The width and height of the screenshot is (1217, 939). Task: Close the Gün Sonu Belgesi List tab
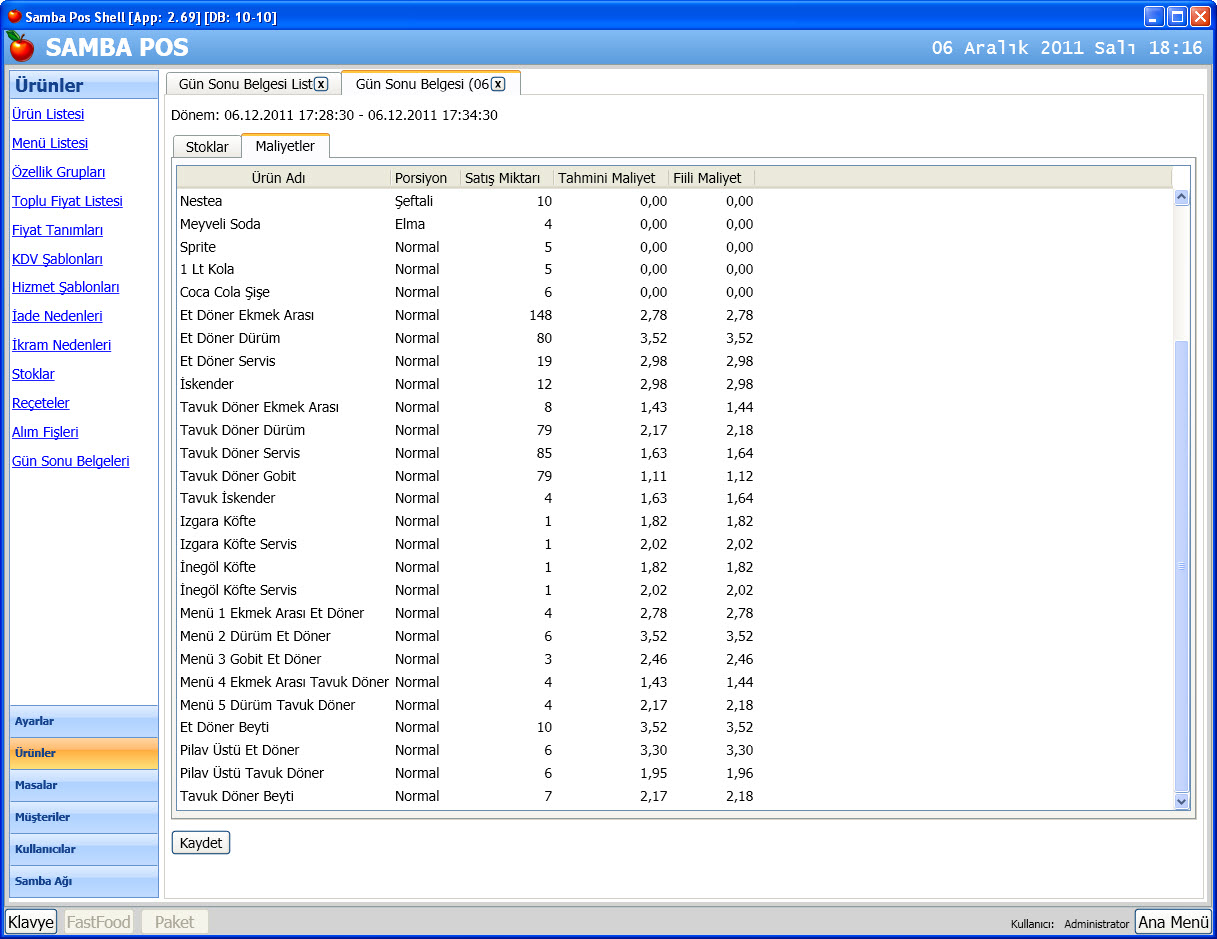[321, 84]
